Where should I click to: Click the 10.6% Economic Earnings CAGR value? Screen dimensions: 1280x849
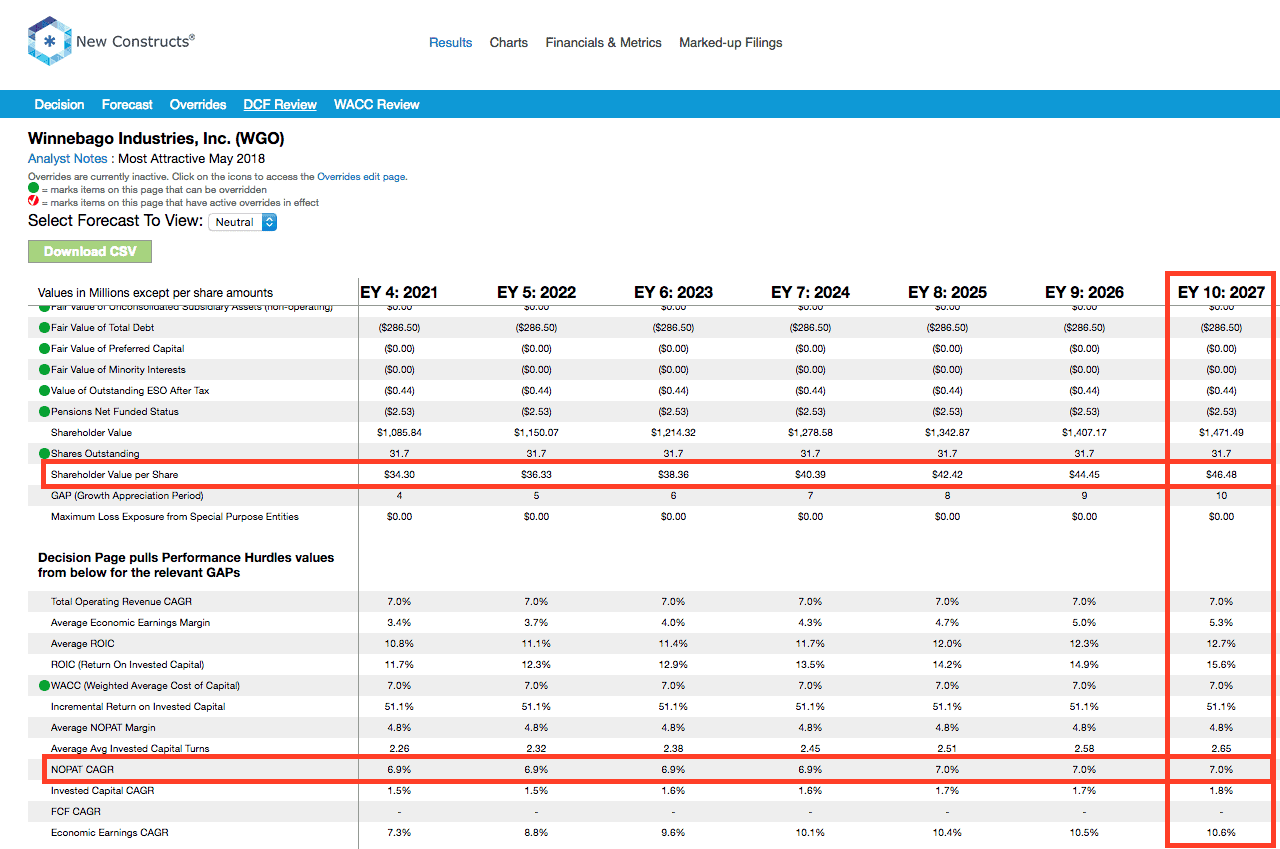tap(1221, 833)
